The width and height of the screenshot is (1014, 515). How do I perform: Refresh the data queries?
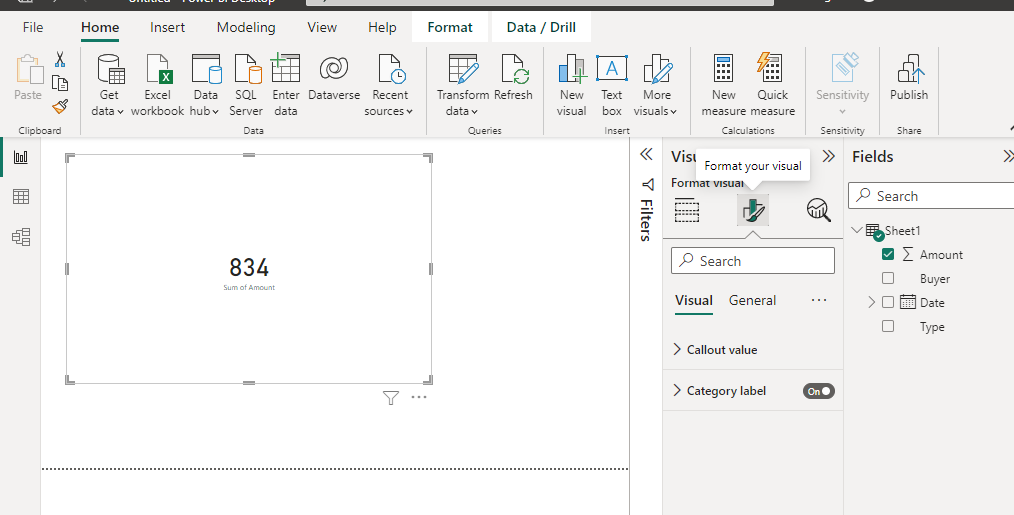513,78
